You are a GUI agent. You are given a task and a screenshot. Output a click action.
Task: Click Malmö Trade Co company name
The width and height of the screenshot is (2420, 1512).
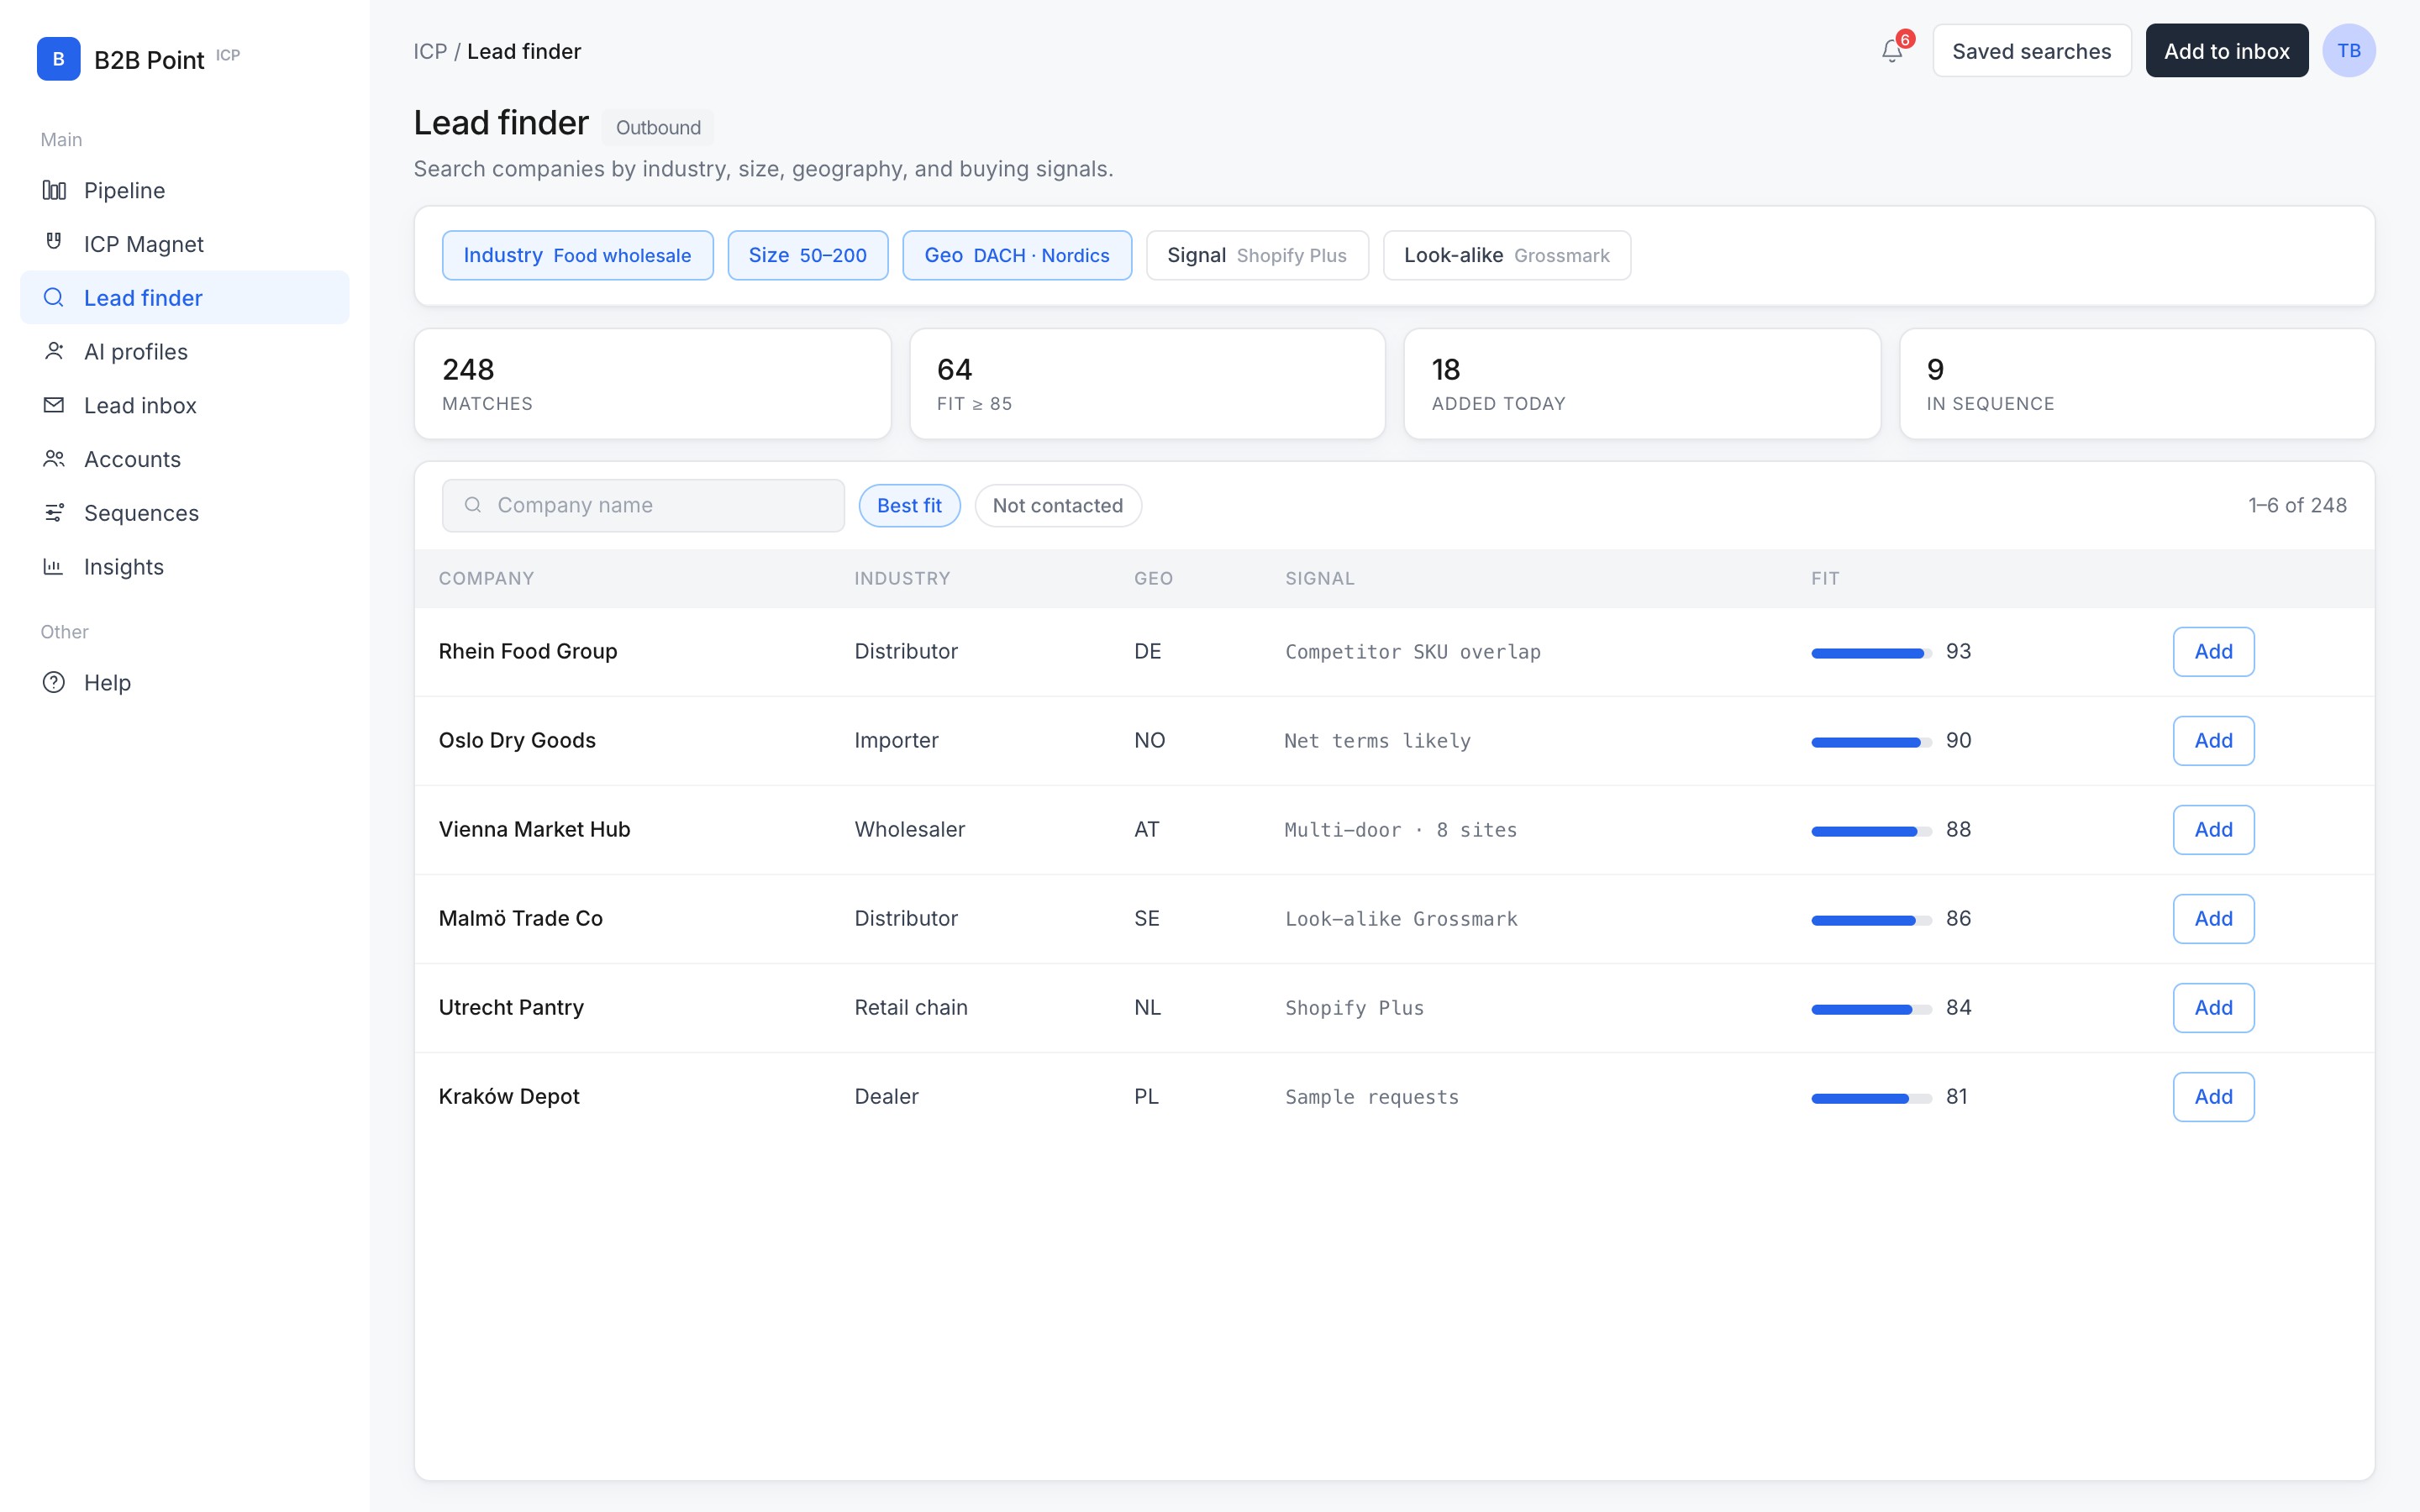(520, 918)
